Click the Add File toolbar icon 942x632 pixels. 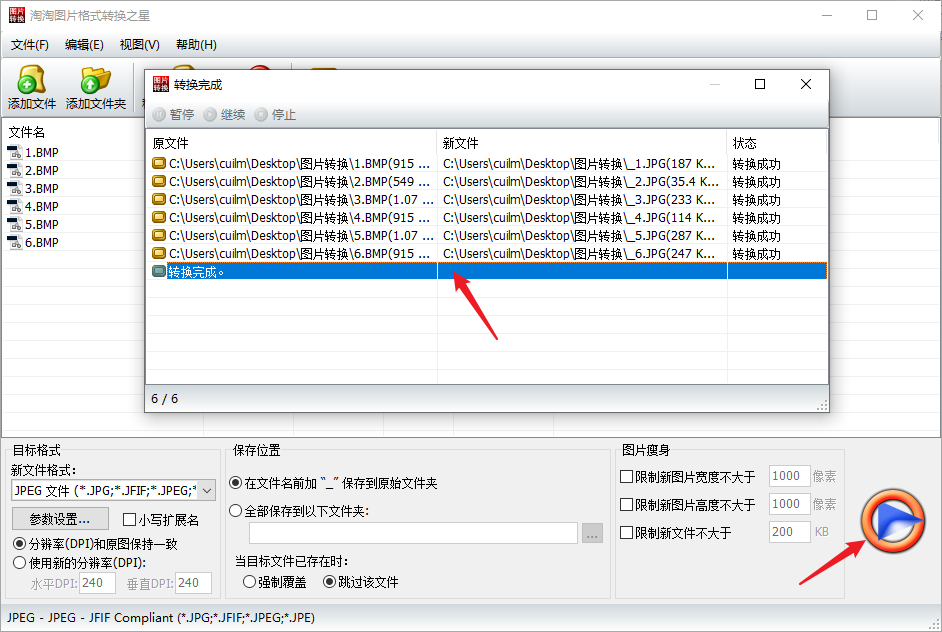32,81
